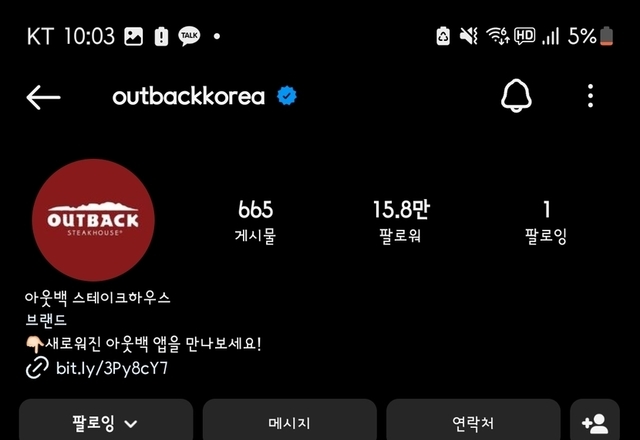
Task: Tap the link chain icon beside bit.ly
Action: pyautogui.click(x=37, y=367)
